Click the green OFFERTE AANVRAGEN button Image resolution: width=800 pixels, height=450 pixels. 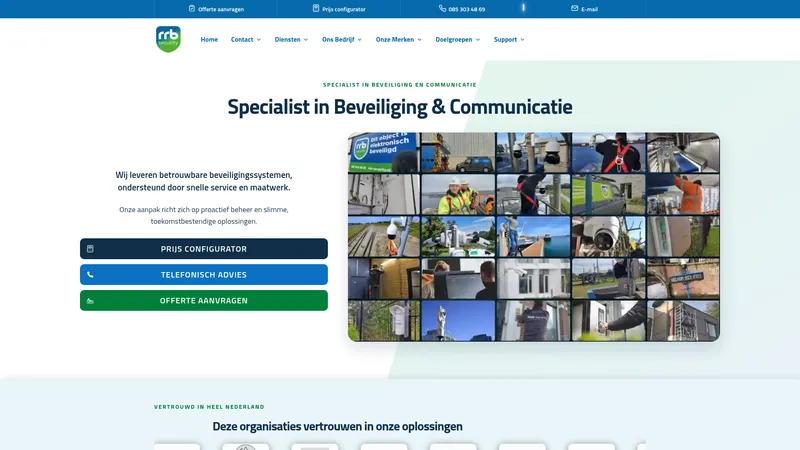204,301
